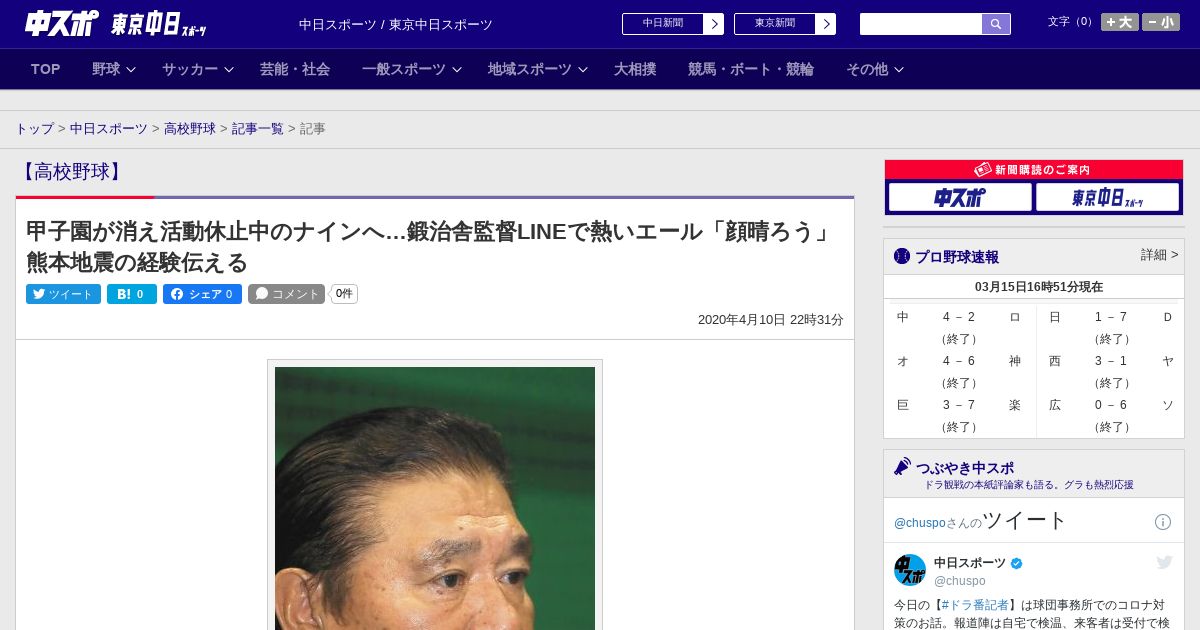Click the Facebook シェア button
1200x630 pixels.
pos(202,294)
